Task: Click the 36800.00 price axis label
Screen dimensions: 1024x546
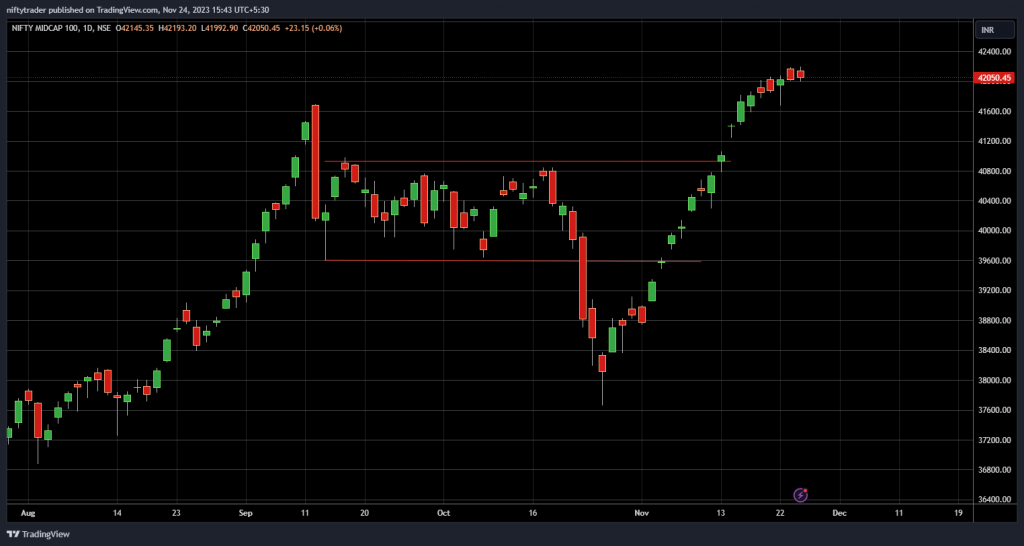Action: tap(995, 470)
